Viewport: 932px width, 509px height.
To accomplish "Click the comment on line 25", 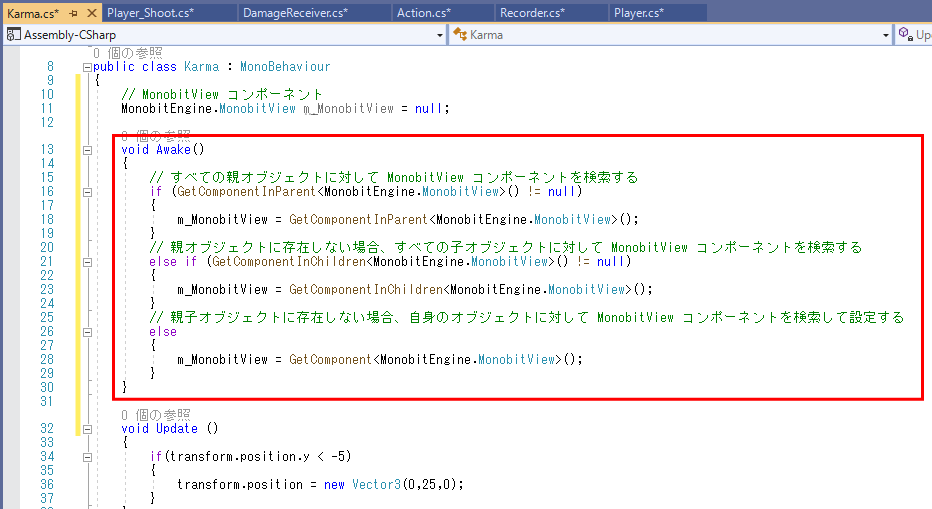I will click(x=527, y=318).
